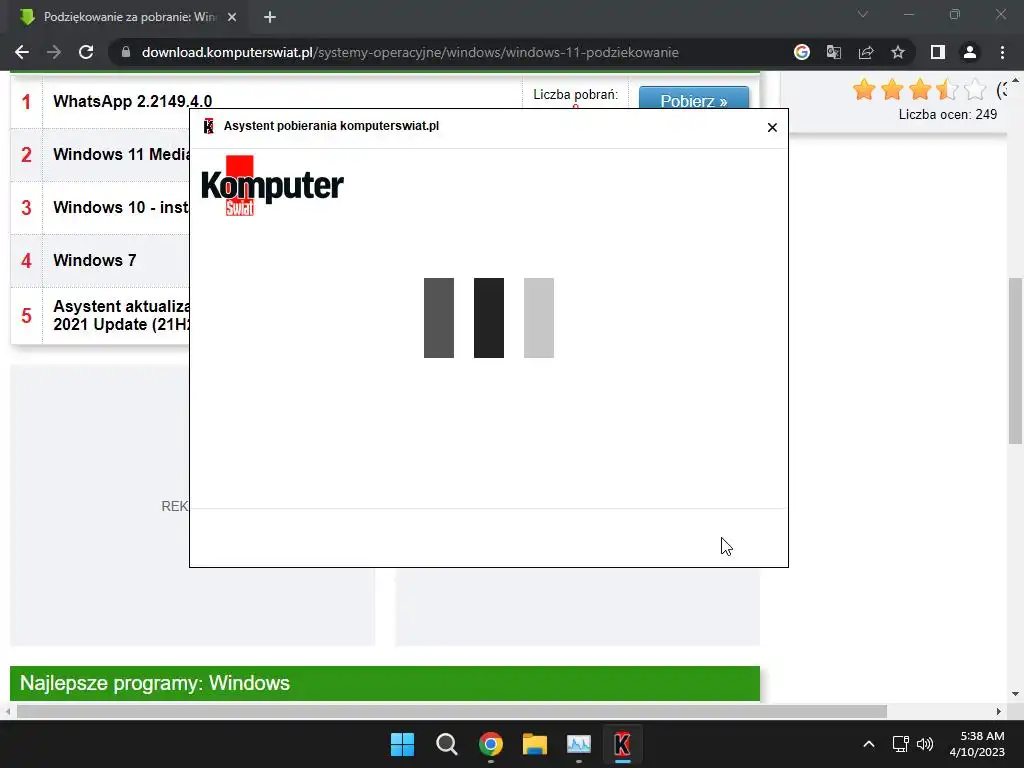Open network status in system tray
The width and height of the screenshot is (1024, 768).
point(901,744)
